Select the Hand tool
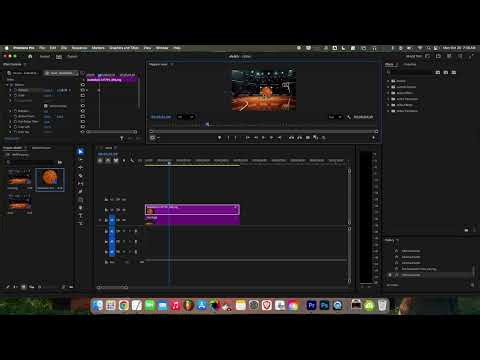The image size is (480, 360). (x=80, y=208)
